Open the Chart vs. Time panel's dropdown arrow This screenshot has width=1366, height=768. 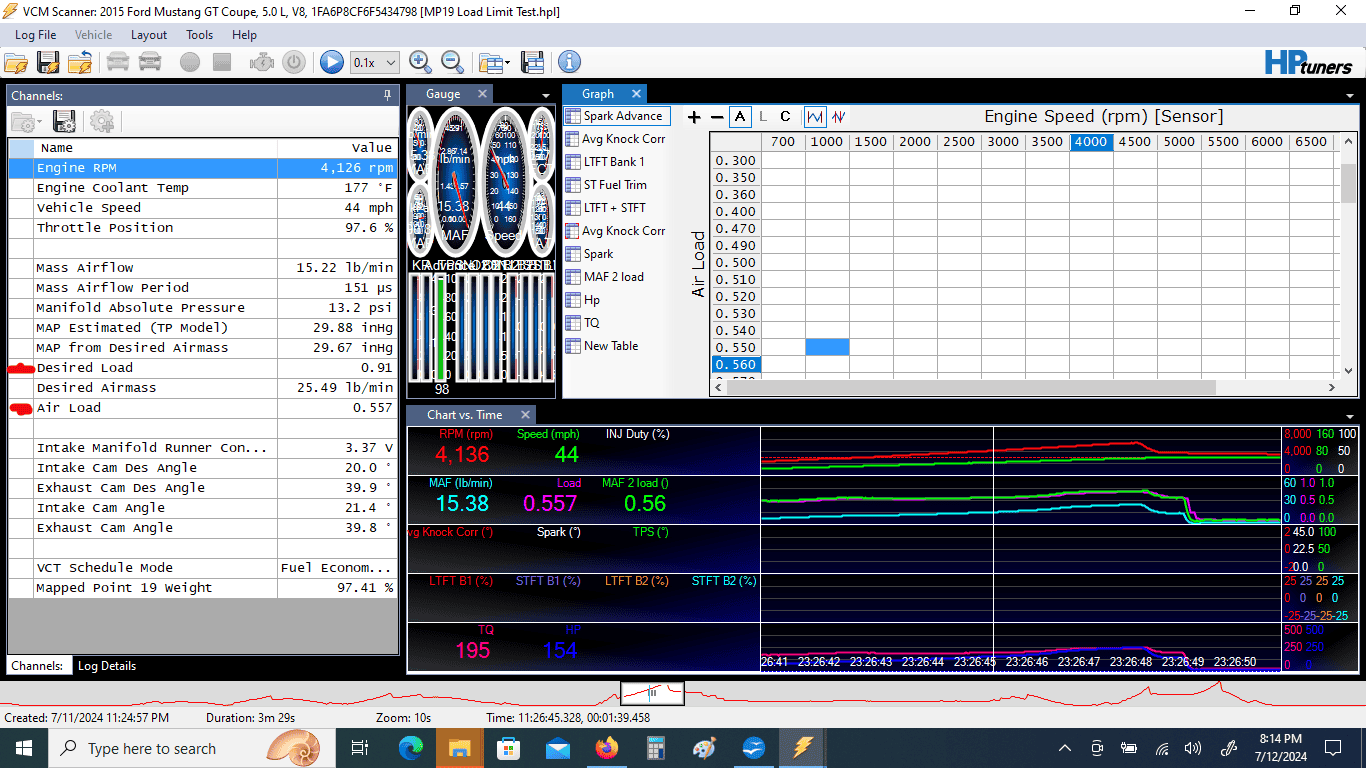coord(1352,416)
